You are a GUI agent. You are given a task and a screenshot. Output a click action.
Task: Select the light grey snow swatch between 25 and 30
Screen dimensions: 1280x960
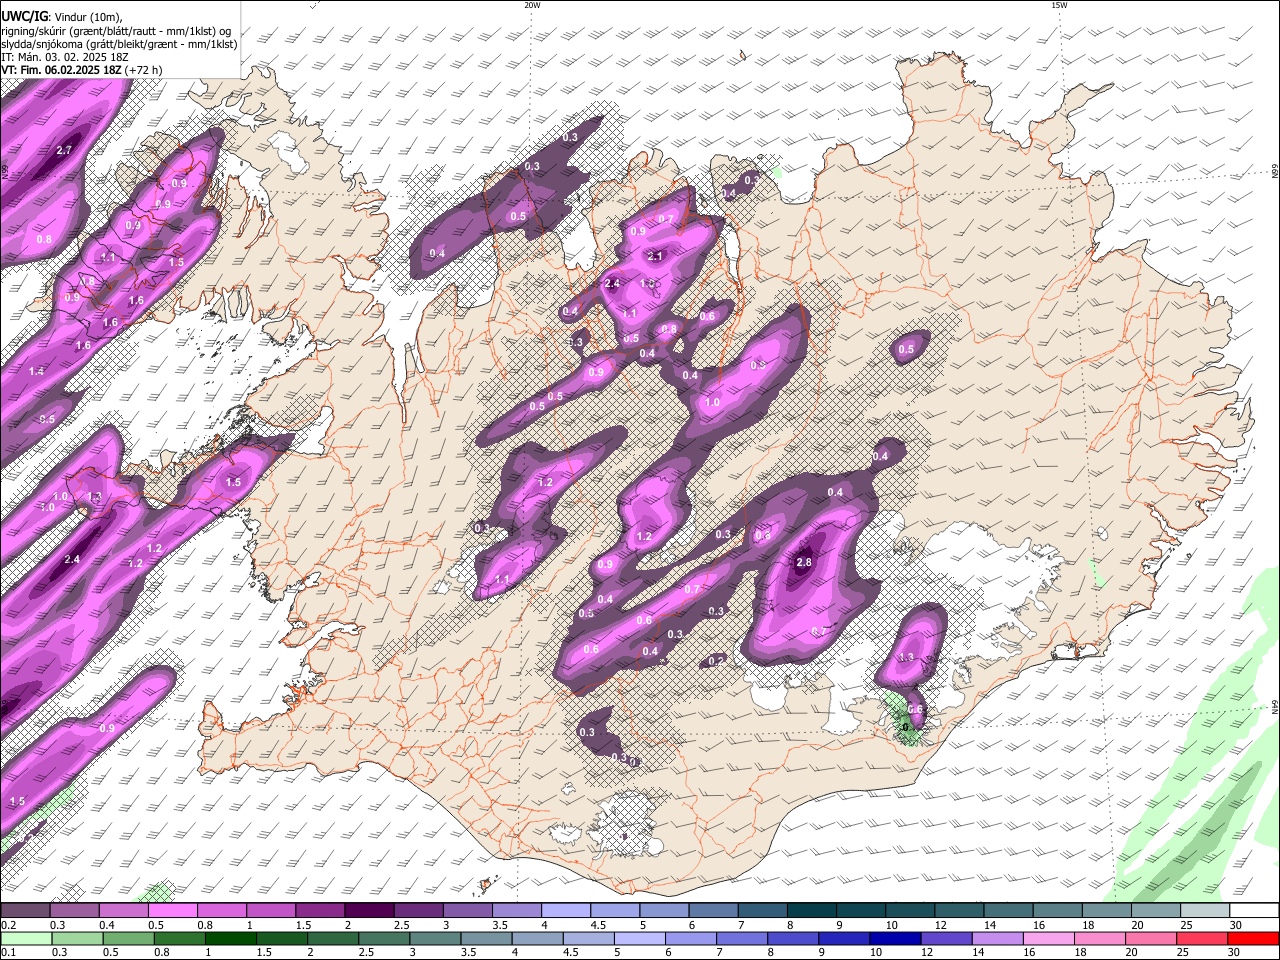1206,911
